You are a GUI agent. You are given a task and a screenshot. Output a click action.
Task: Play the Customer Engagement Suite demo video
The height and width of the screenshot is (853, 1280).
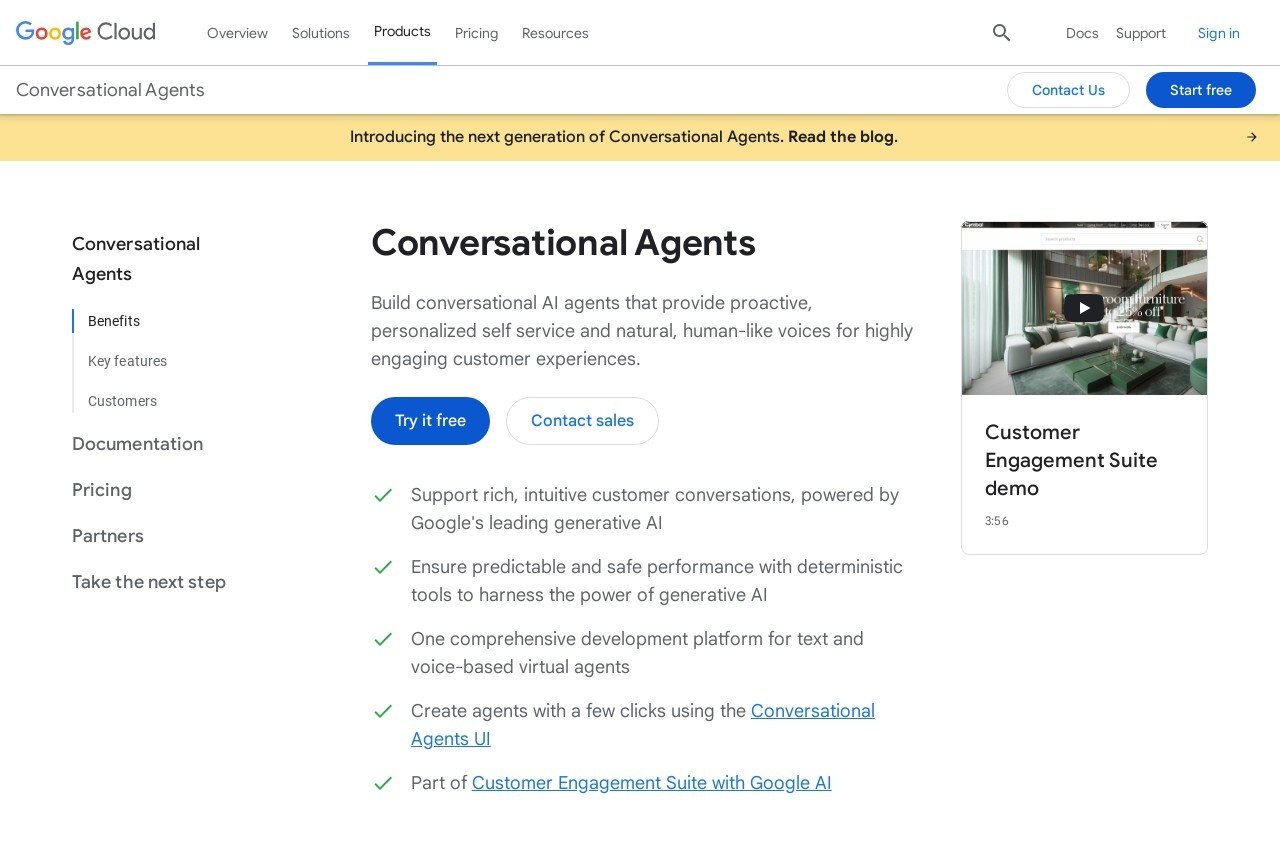(x=1084, y=308)
